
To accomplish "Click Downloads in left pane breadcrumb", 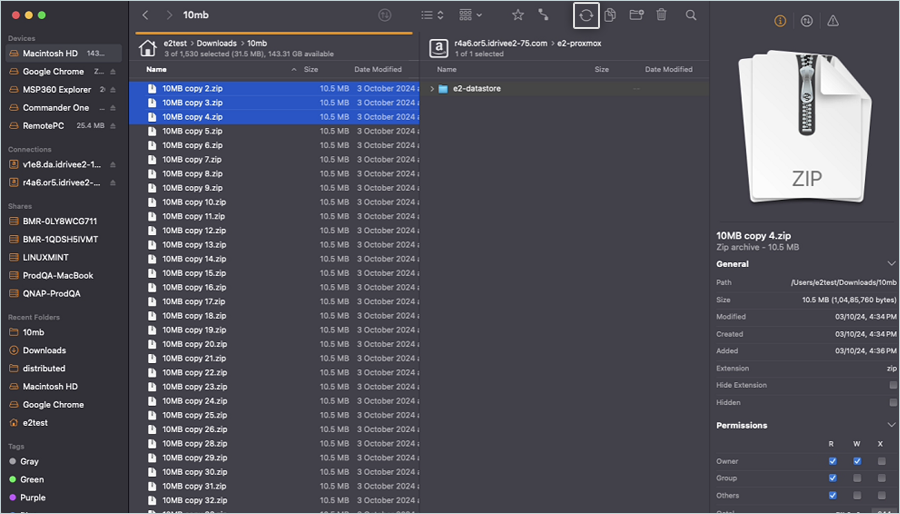I will 216,44.
